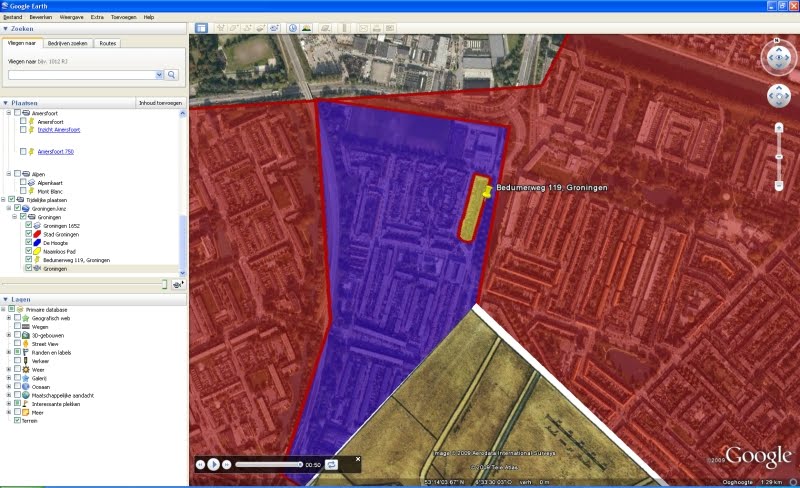Enable the Street View layer checkbox
This screenshot has height=488, width=800.
17,343
